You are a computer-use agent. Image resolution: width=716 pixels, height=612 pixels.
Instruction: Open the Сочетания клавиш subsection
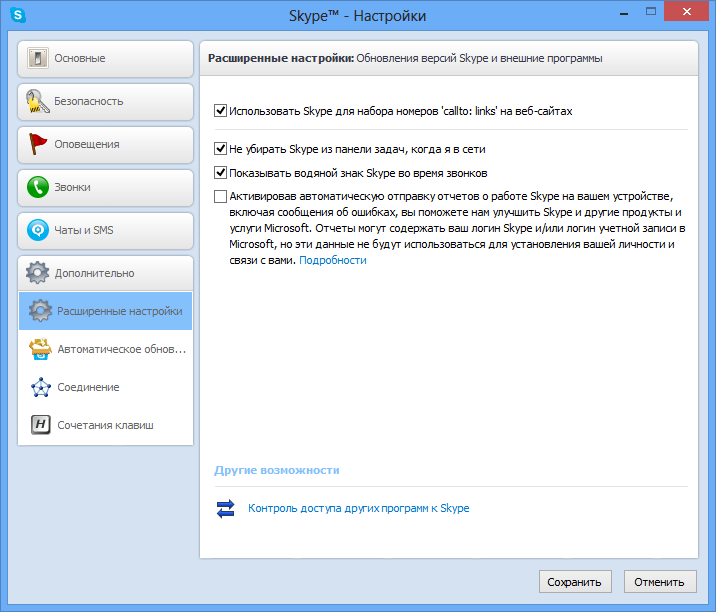tap(105, 425)
